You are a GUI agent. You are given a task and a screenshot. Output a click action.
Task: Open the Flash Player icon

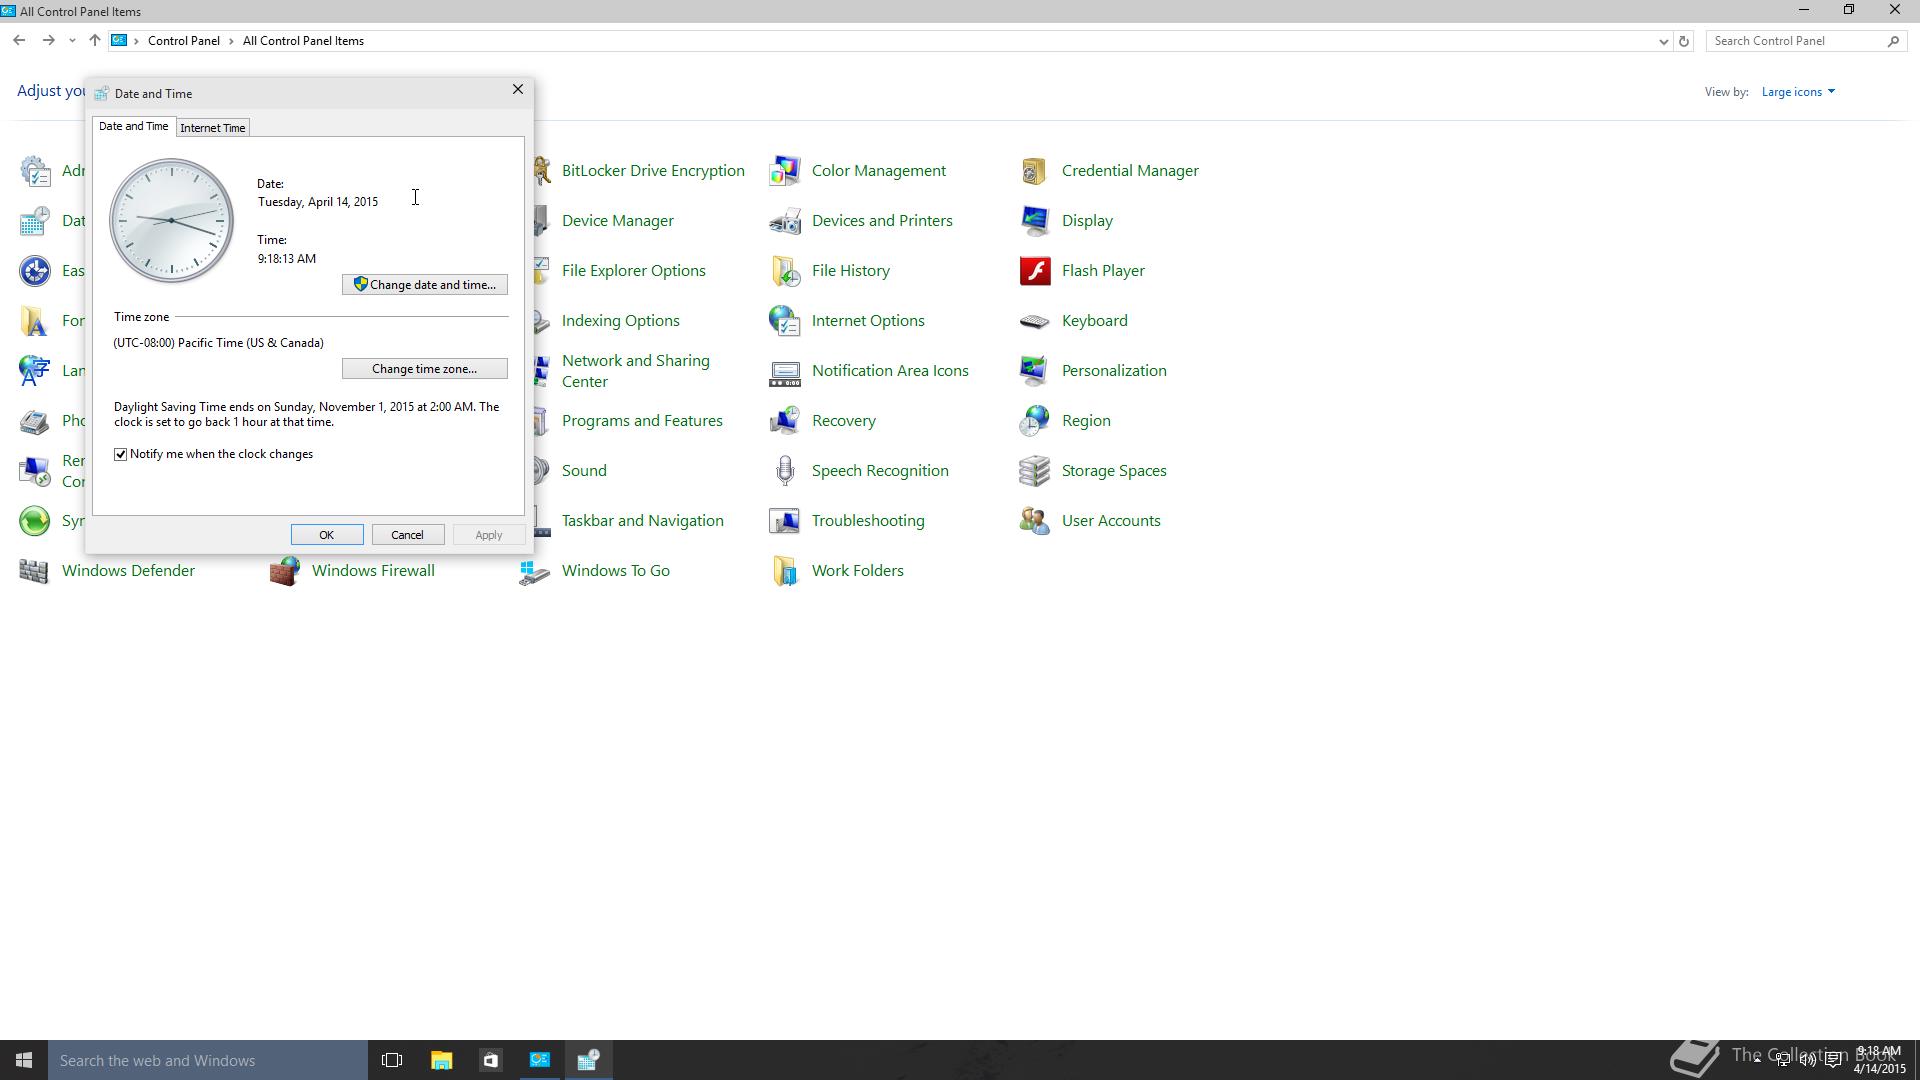click(1035, 271)
